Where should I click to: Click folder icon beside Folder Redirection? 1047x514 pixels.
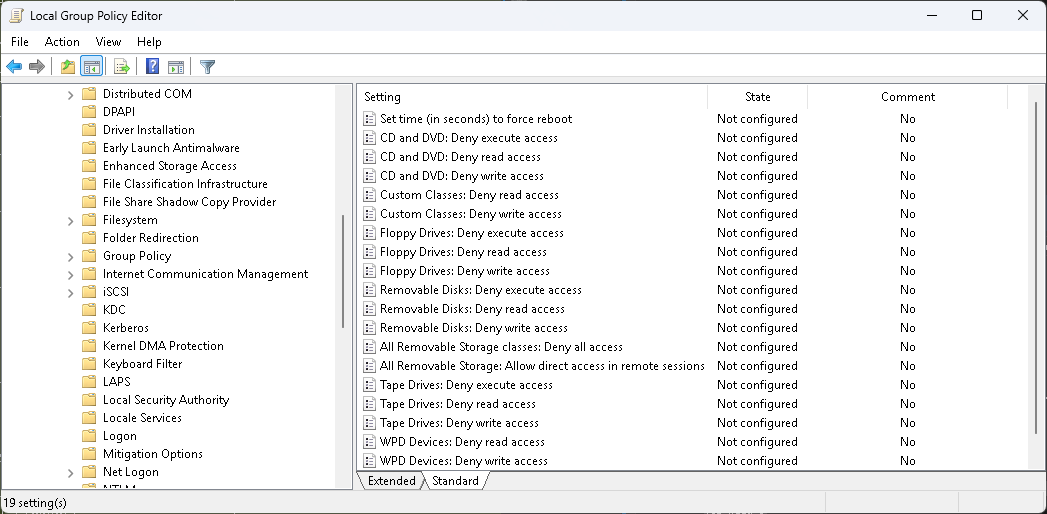point(89,238)
